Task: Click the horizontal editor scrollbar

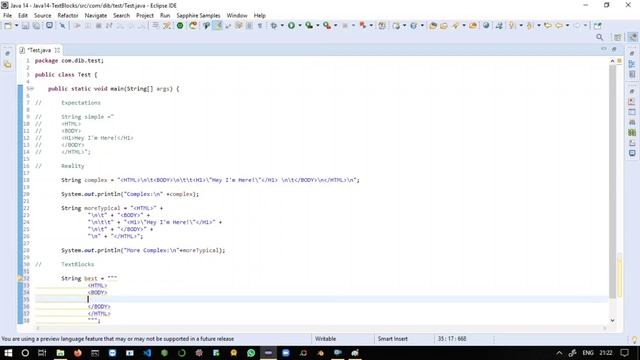Action: 320,328
